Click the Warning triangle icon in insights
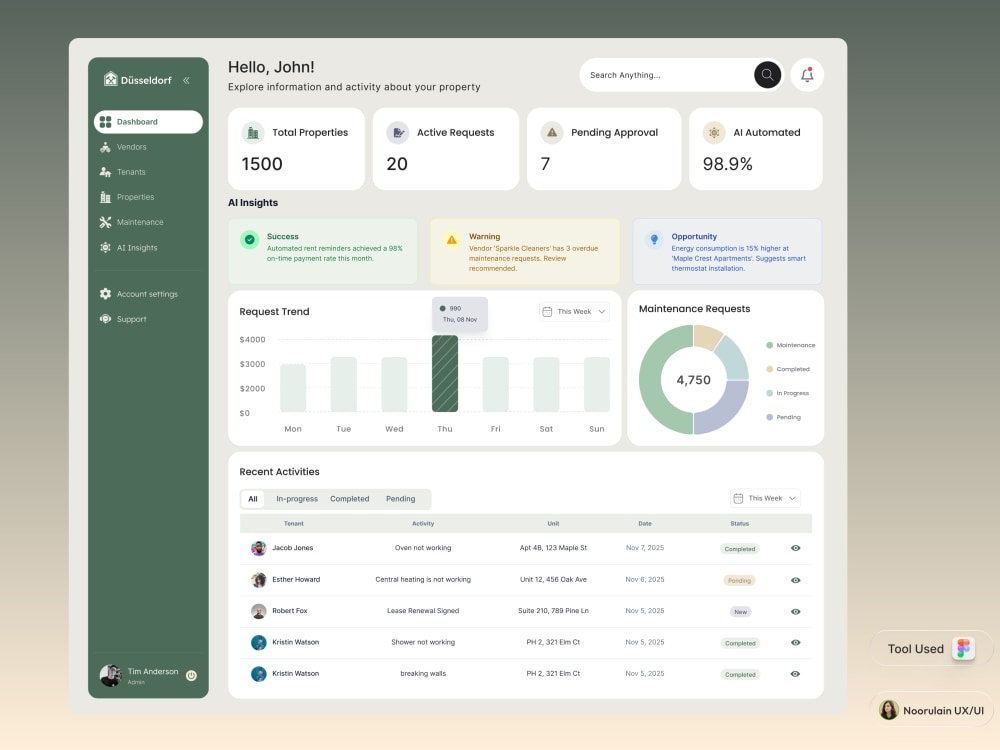 point(452,240)
